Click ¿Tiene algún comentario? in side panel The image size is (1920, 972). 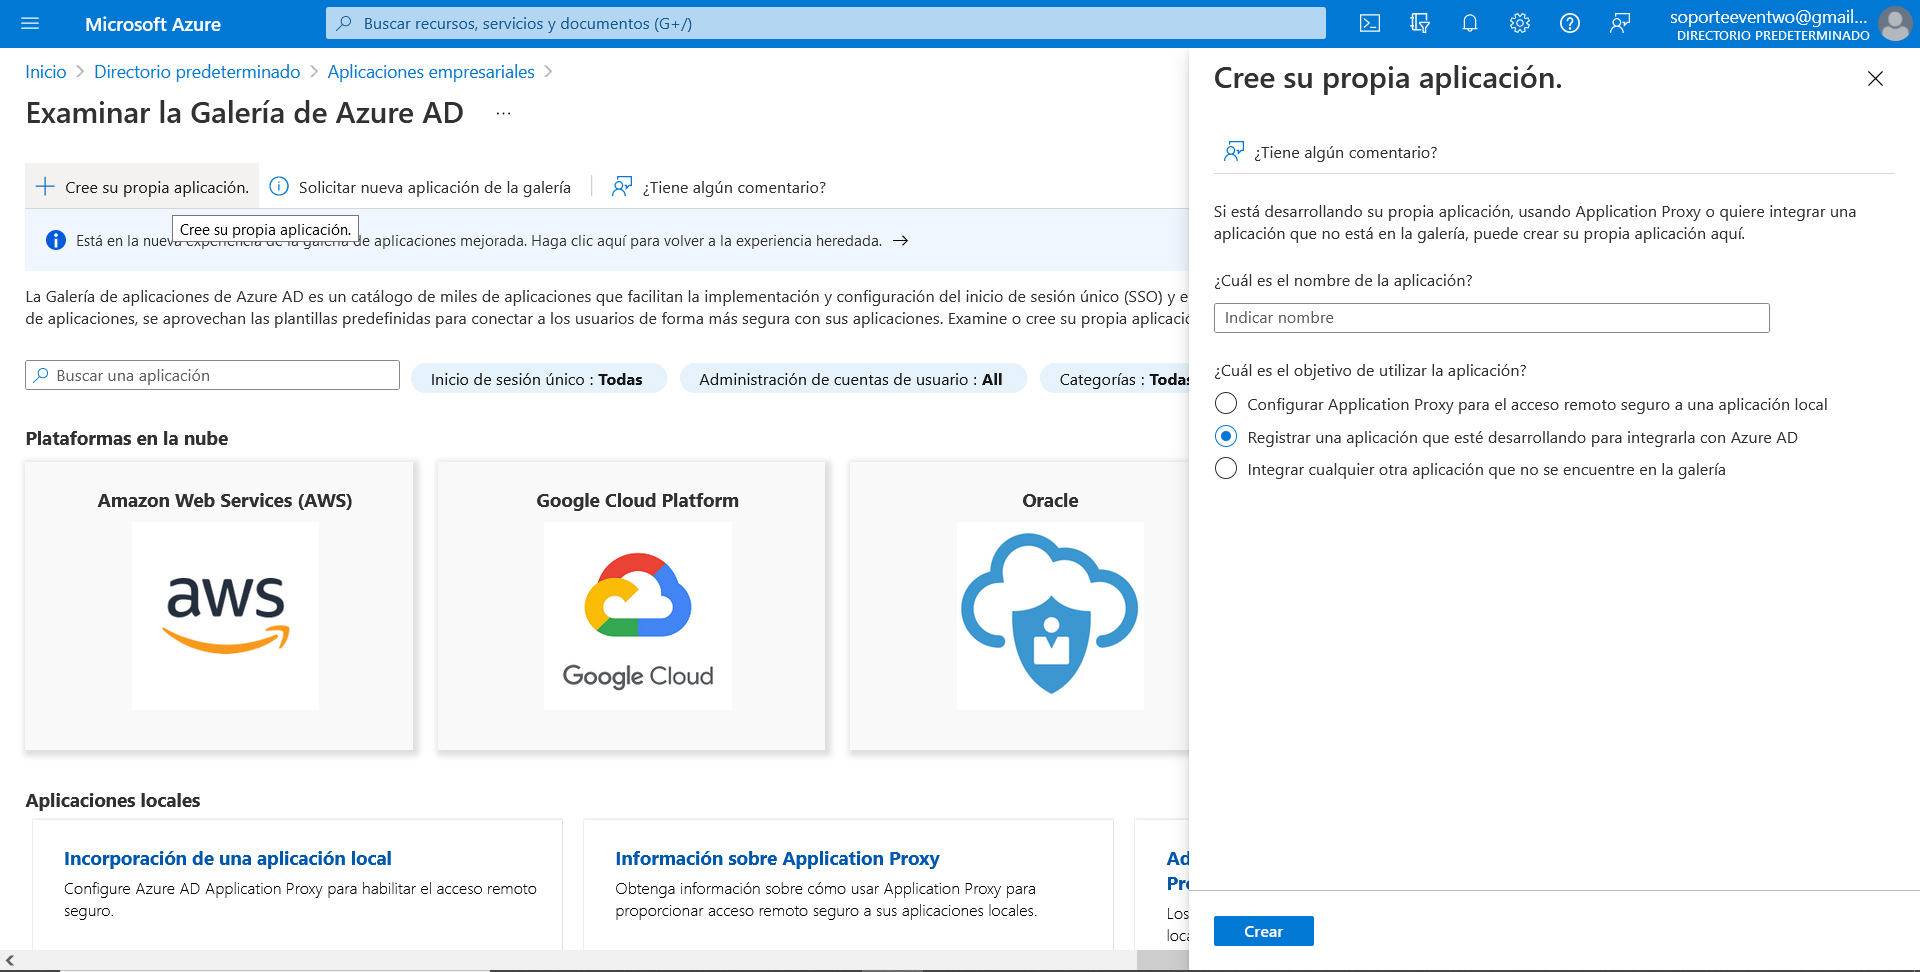click(x=1345, y=152)
